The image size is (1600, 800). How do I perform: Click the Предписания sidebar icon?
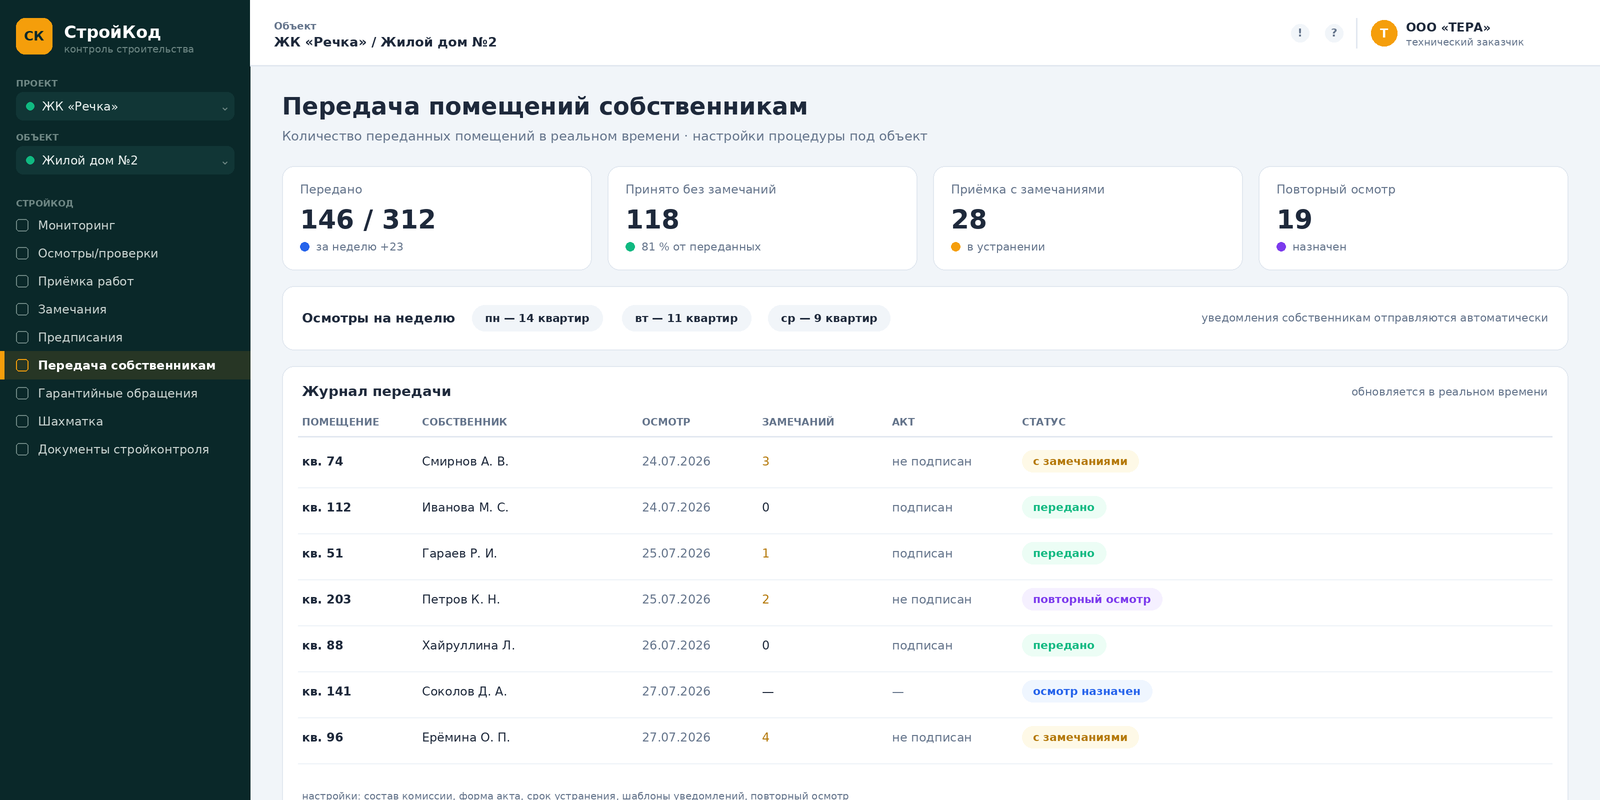[22, 337]
